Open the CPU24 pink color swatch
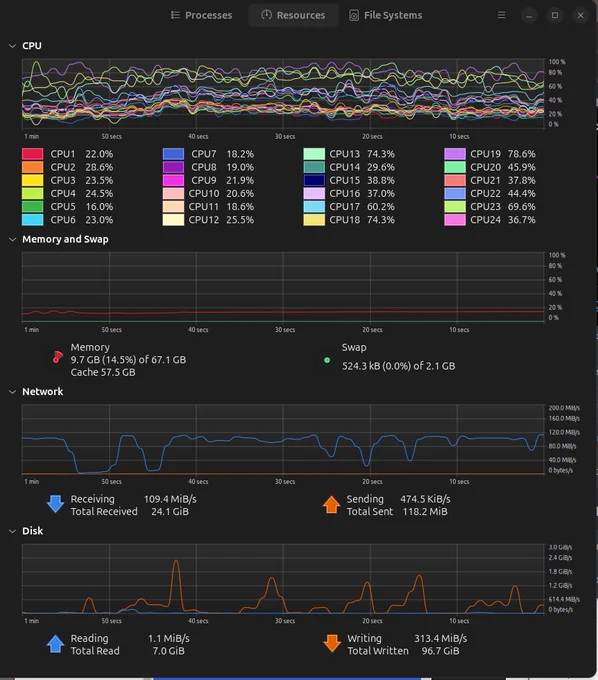 pyautogui.click(x=455, y=220)
